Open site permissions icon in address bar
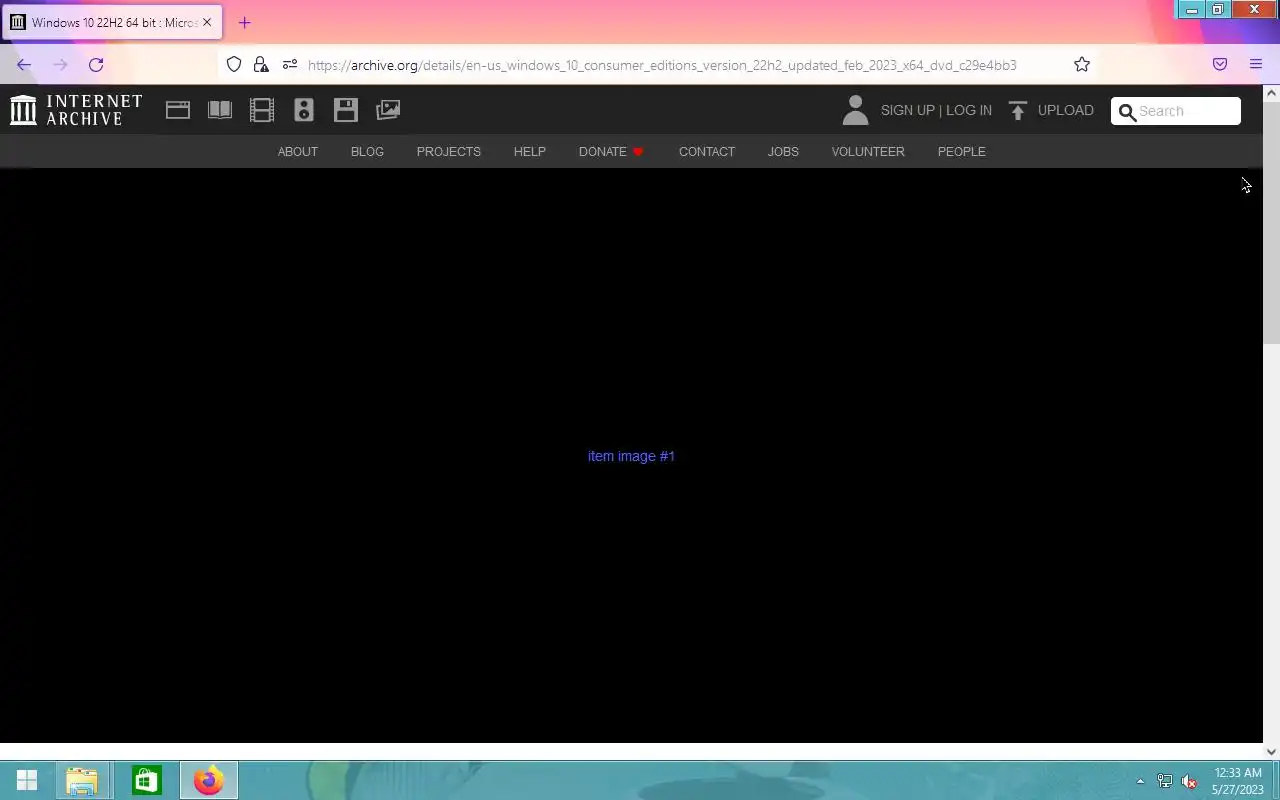 click(290, 64)
